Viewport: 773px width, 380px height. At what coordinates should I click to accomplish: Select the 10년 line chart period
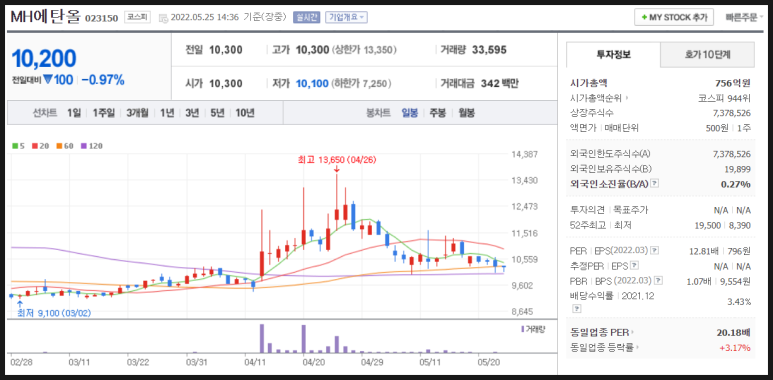coord(245,113)
